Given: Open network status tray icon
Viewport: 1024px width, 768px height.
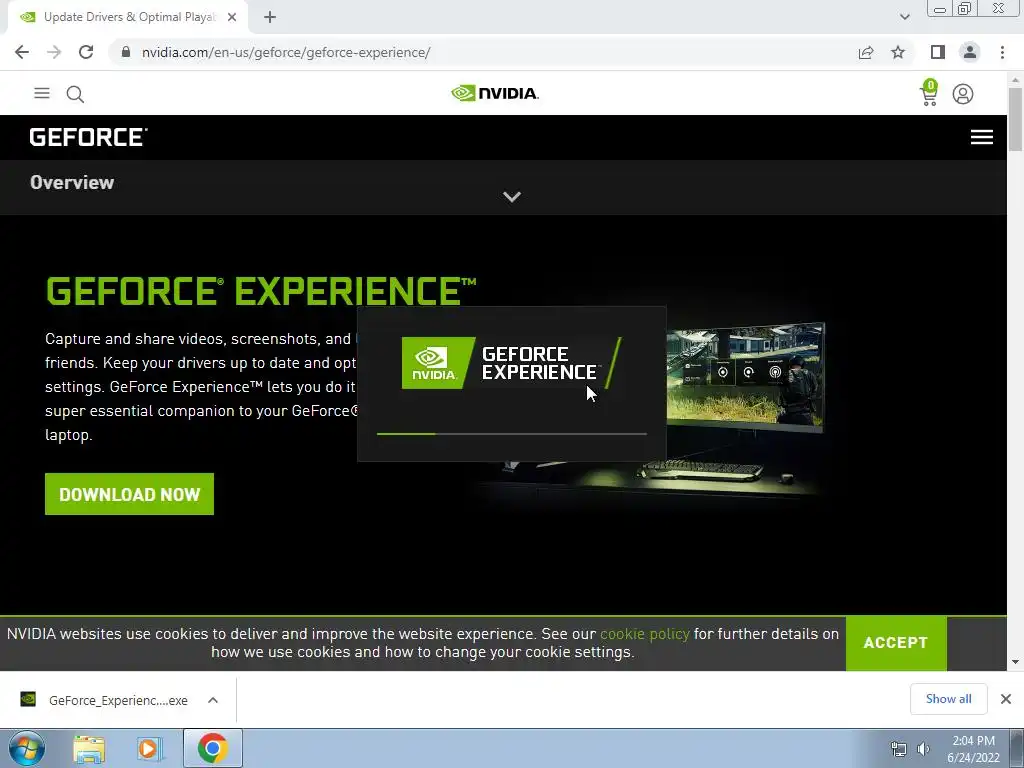Looking at the screenshot, I should pos(899,749).
